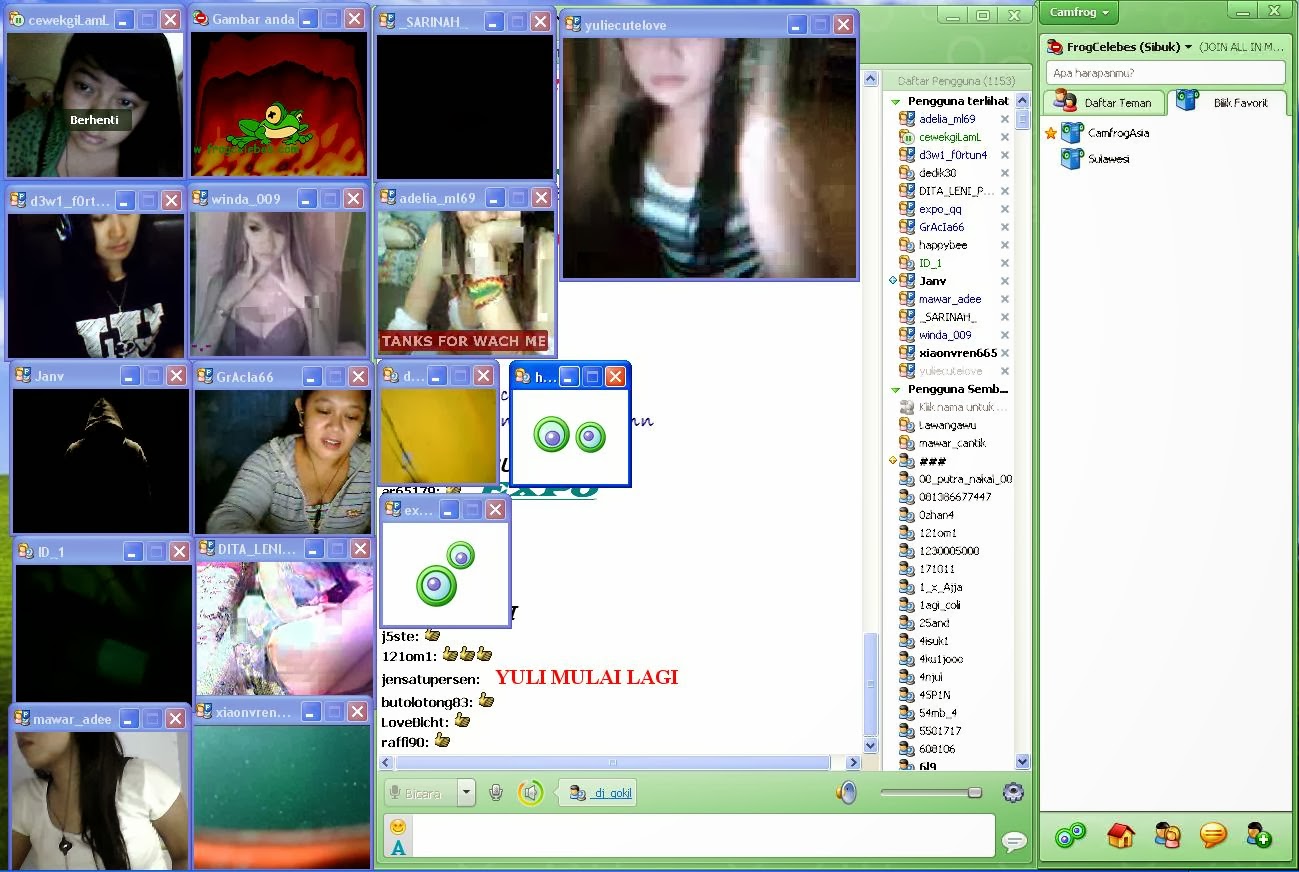Toggle the microphone icon beside Bicara
The height and width of the screenshot is (872, 1299).
click(x=495, y=793)
